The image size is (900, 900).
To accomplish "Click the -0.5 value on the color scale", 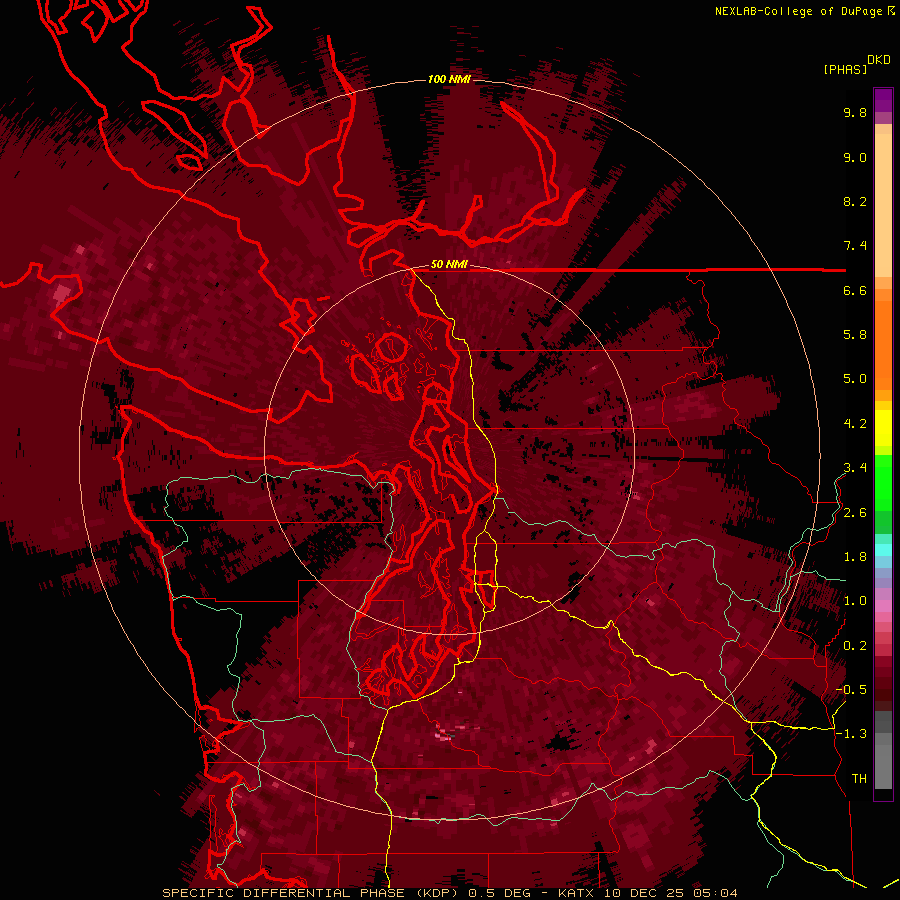I will pyautogui.click(x=852, y=690).
